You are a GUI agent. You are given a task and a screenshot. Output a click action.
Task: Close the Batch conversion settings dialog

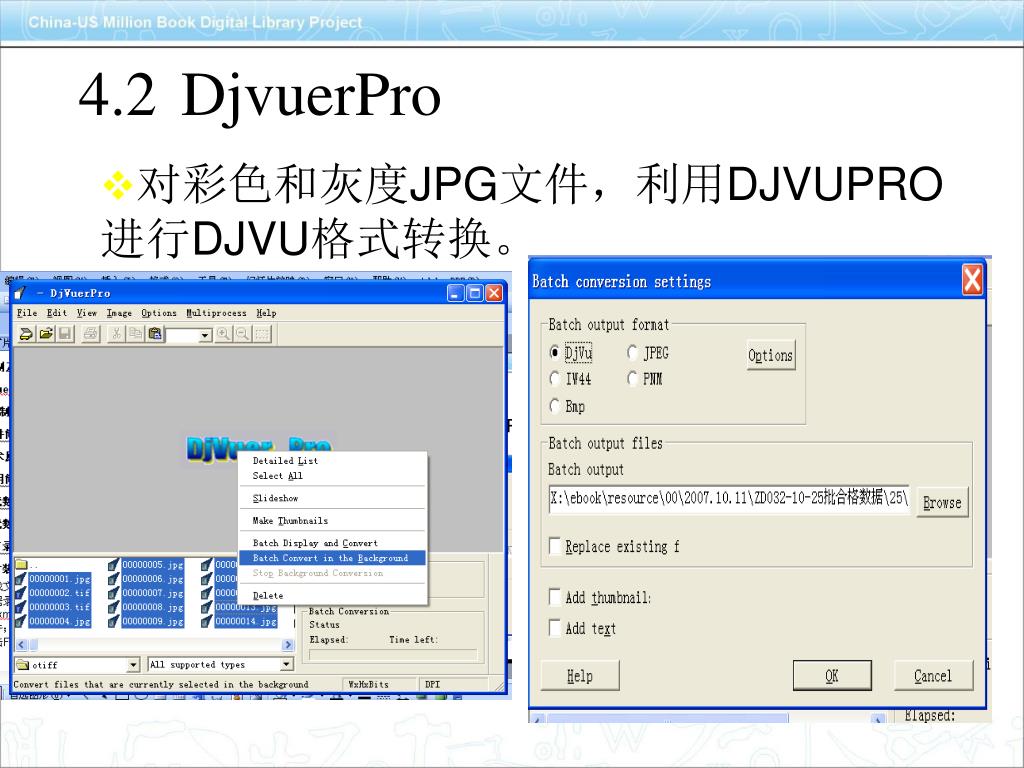click(972, 281)
